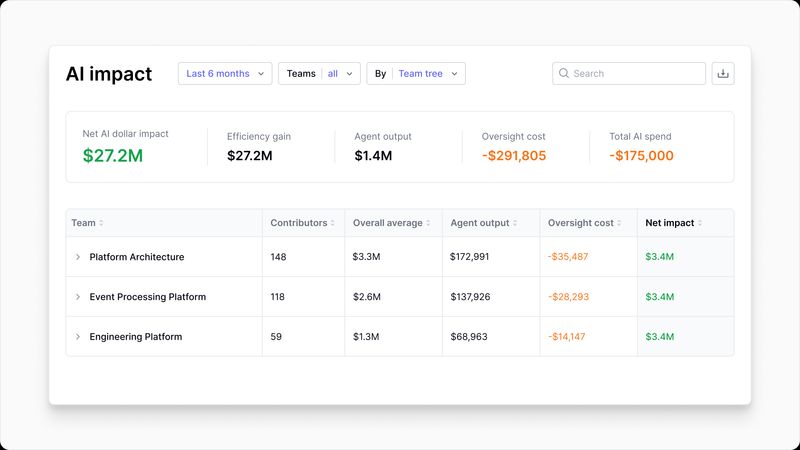Focus the Search input field
The width and height of the screenshot is (800, 450).
click(x=636, y=73)
